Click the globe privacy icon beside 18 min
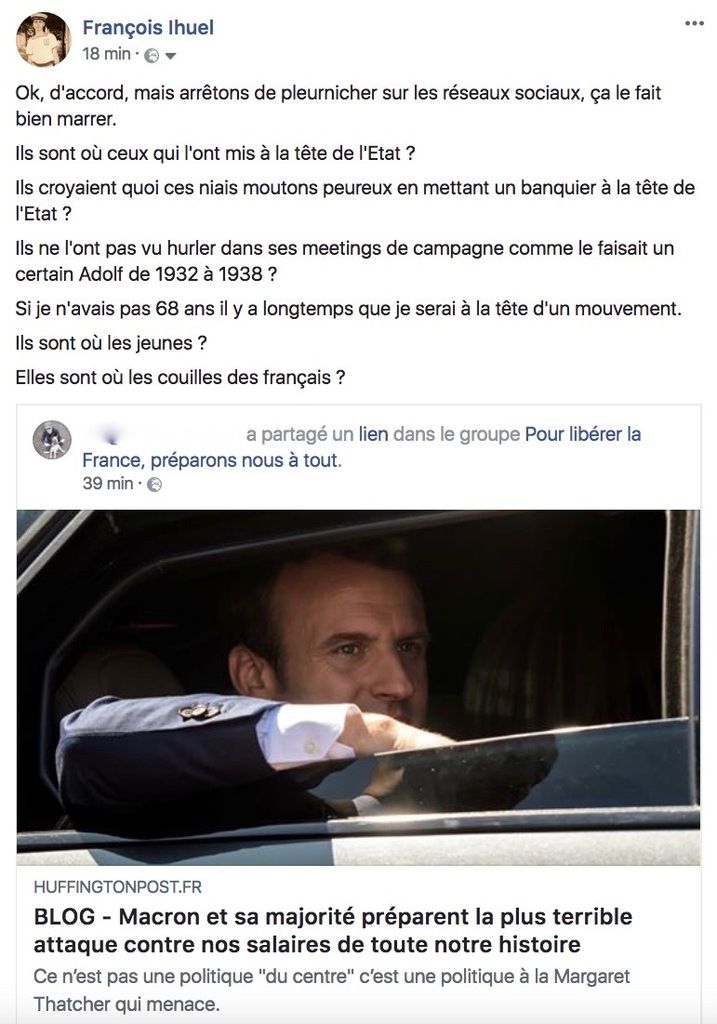 (x=151, y=56)
